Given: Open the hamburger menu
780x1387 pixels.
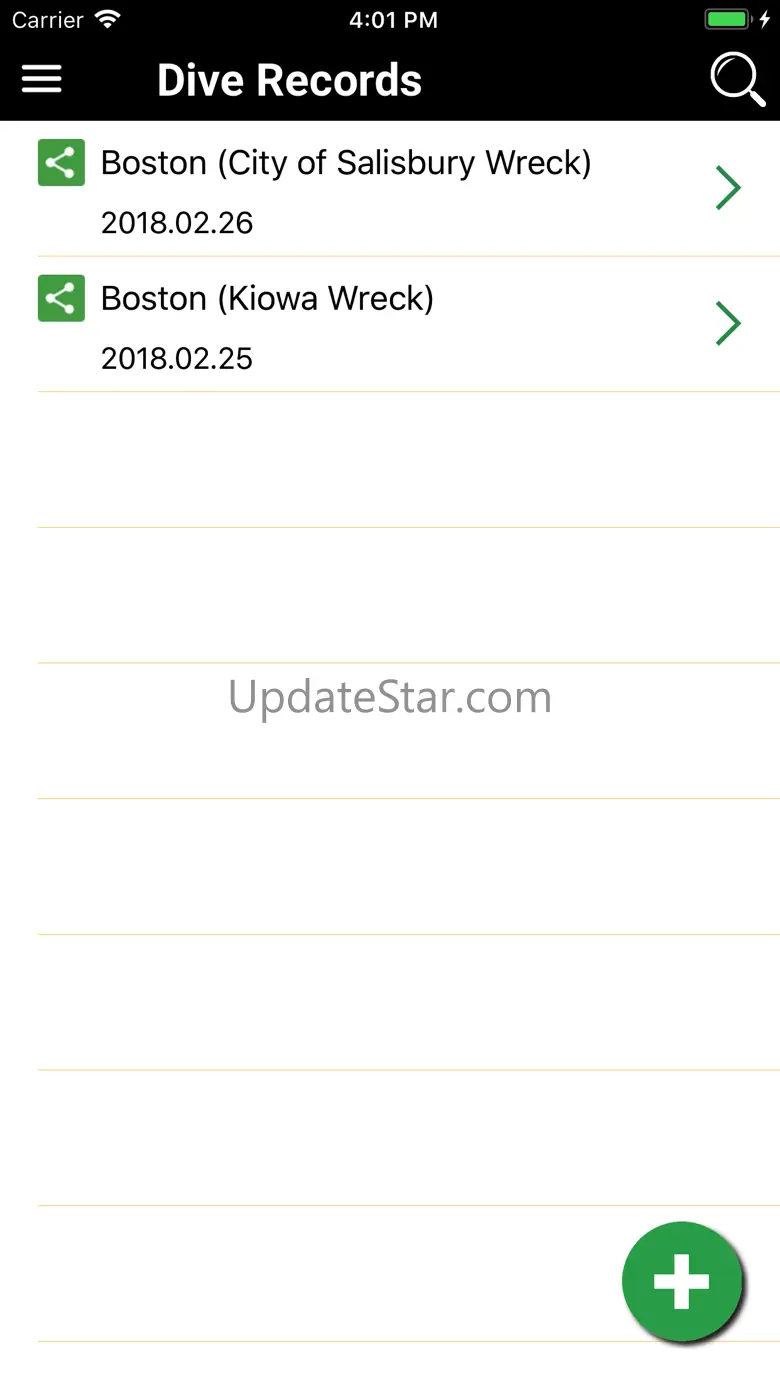Looking at the screenshot, I should 42,80.
